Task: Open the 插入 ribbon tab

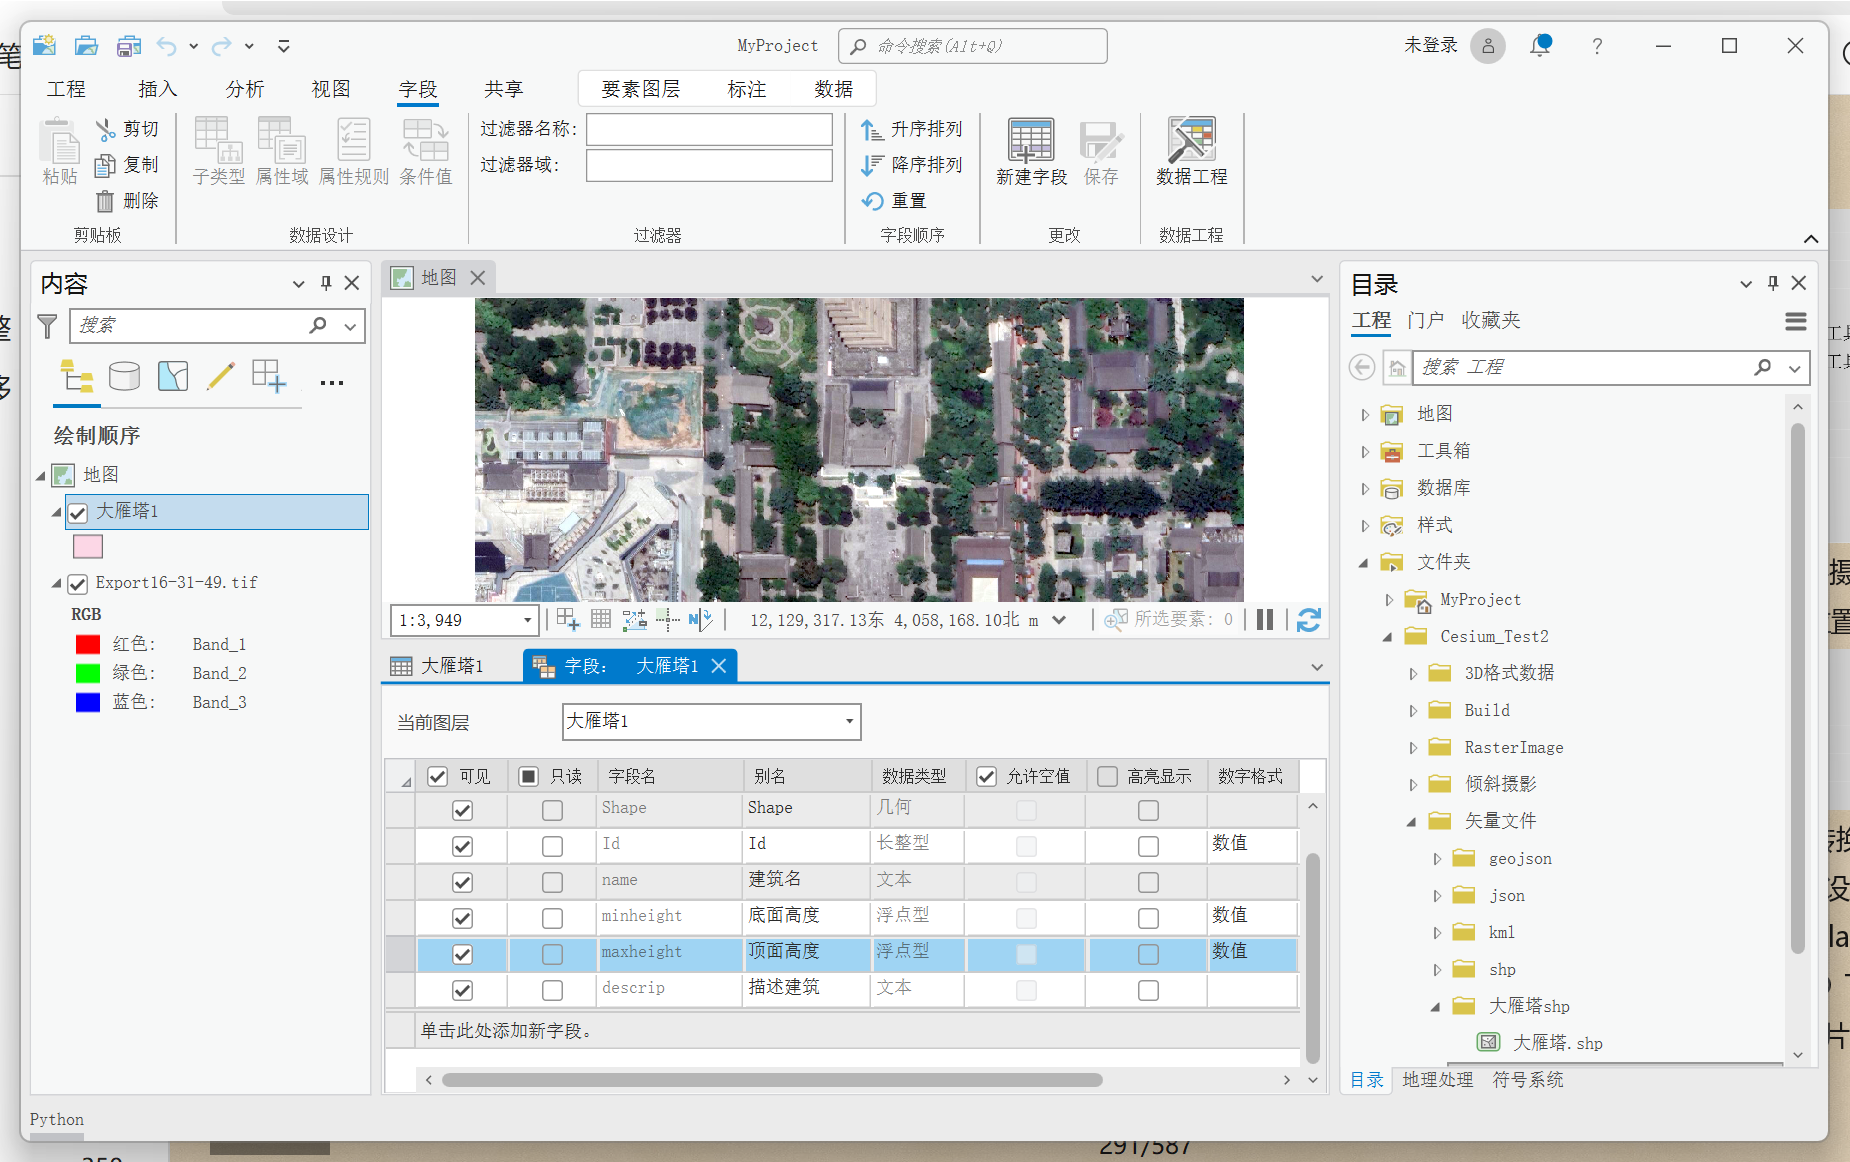Action: tap(157, 89)
